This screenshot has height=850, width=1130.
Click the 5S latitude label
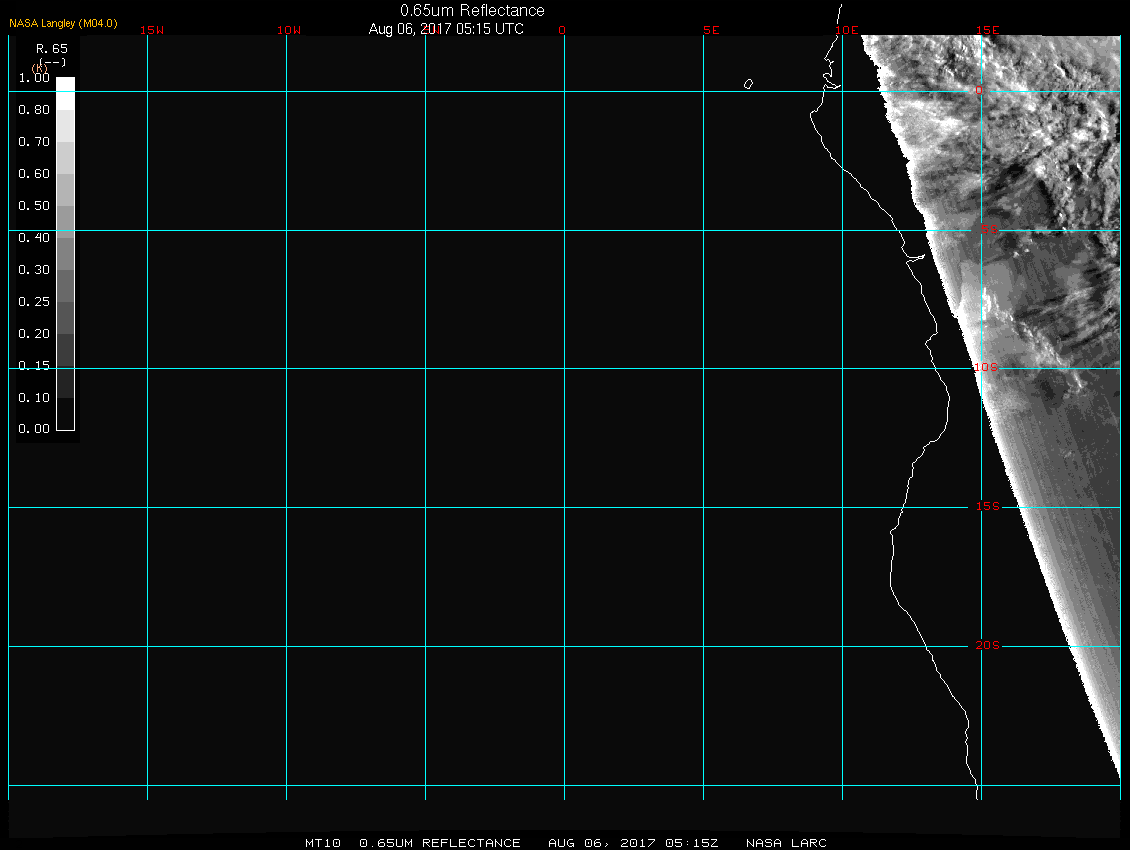tap(987, 230)
